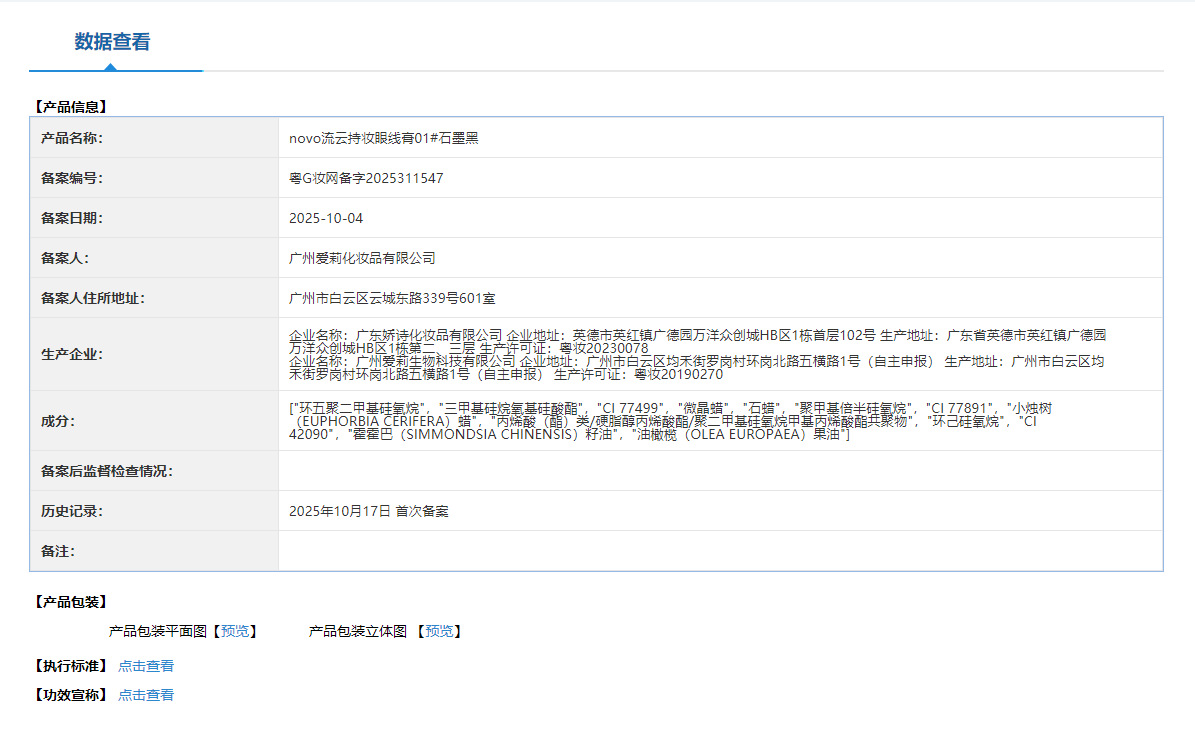Preview the 产品包装平面图 image

(235, 632)
